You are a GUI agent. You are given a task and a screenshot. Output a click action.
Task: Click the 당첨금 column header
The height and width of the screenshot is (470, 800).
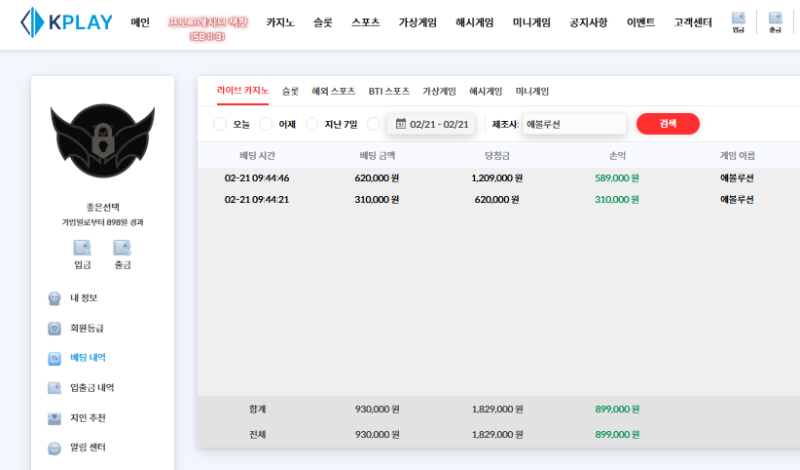[x=497, y=156]
